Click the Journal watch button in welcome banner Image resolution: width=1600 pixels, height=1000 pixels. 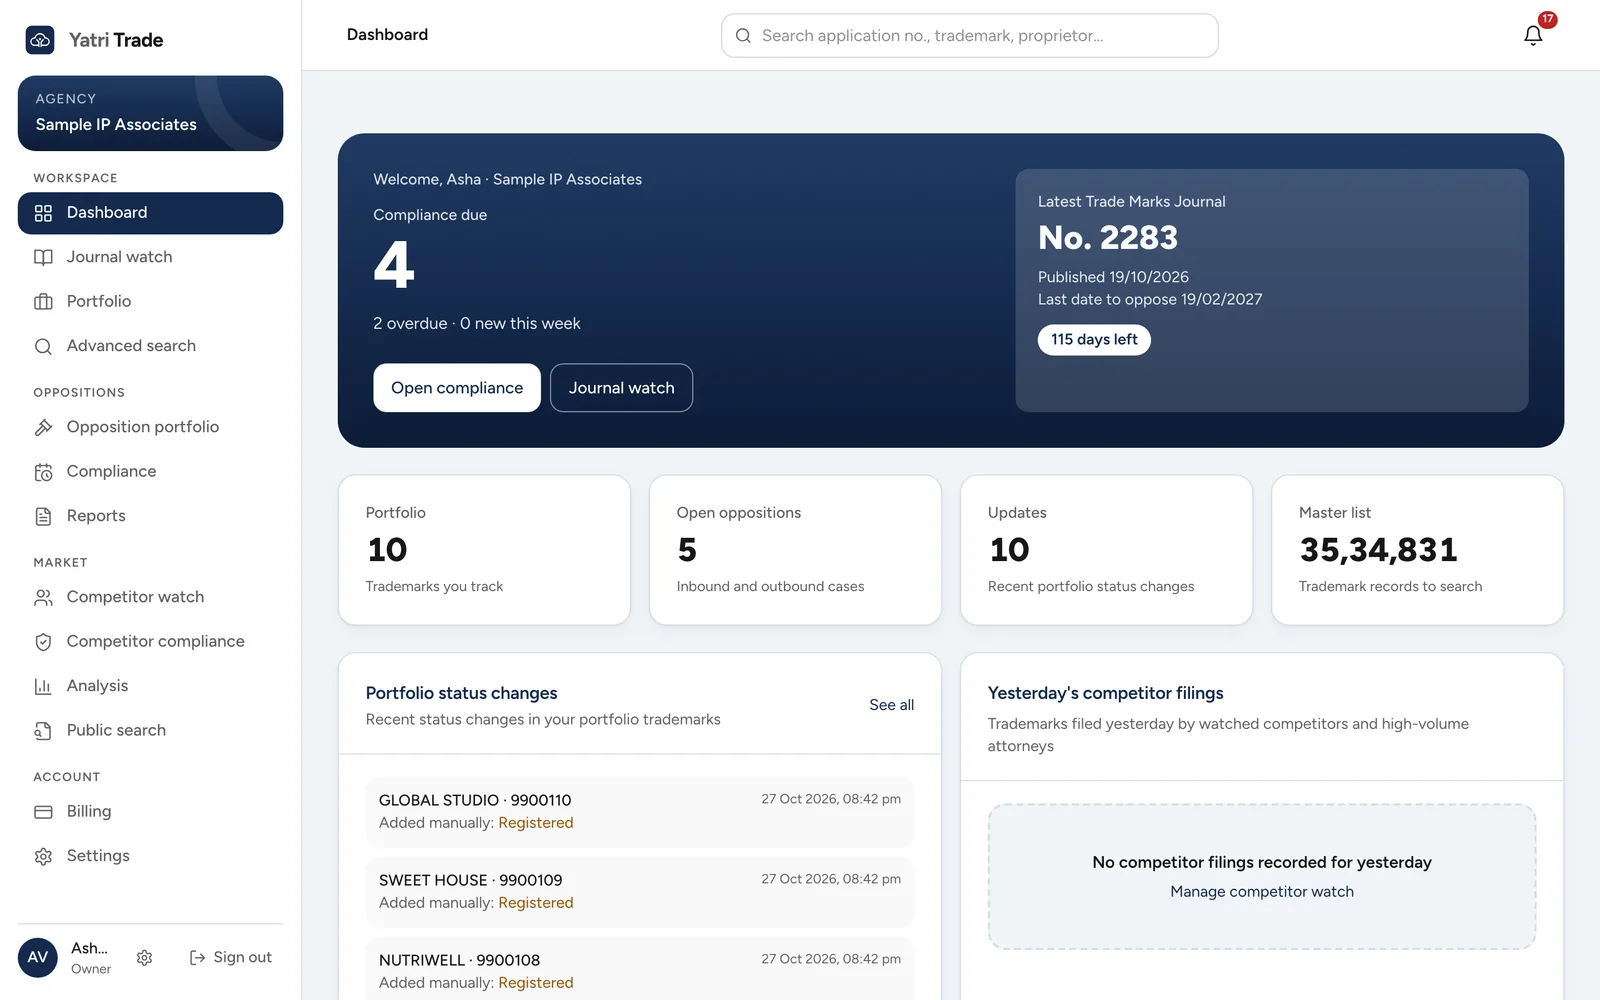[621, 388]
